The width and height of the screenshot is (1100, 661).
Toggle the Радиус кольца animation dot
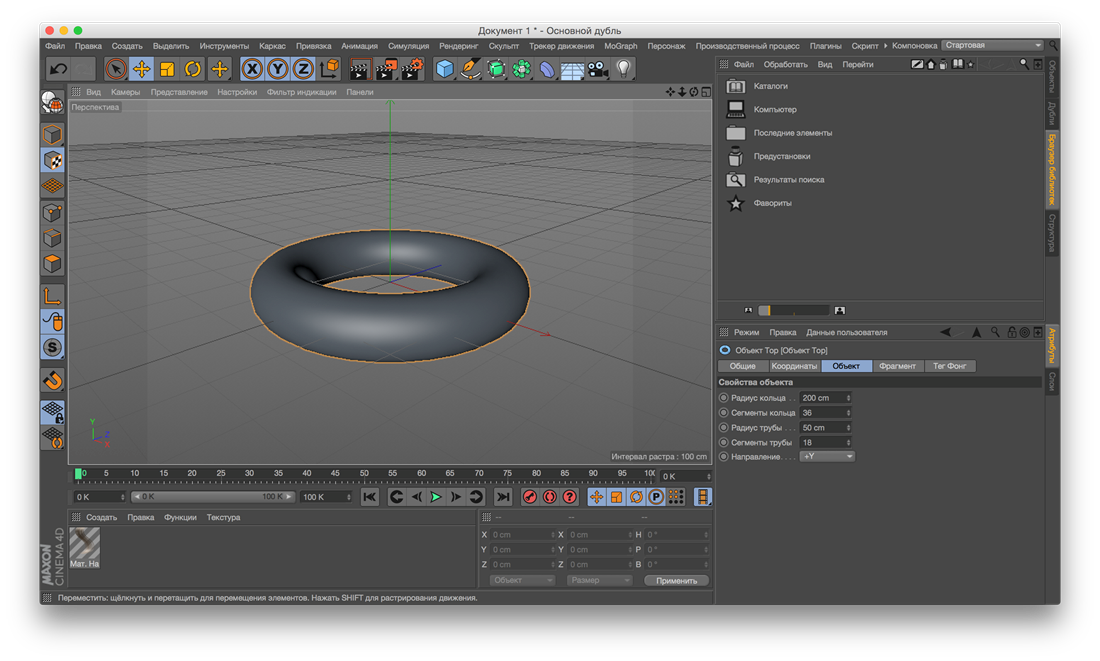(724, 398)
